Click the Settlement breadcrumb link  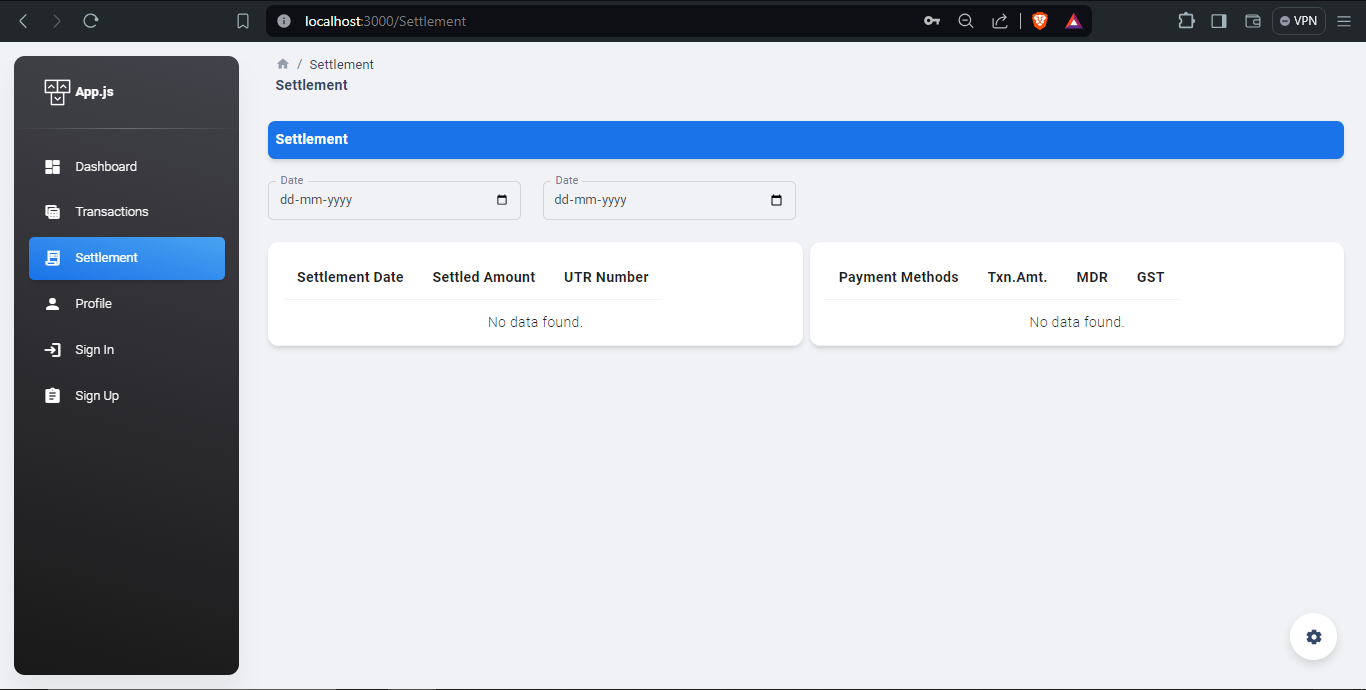pos(341,64)
